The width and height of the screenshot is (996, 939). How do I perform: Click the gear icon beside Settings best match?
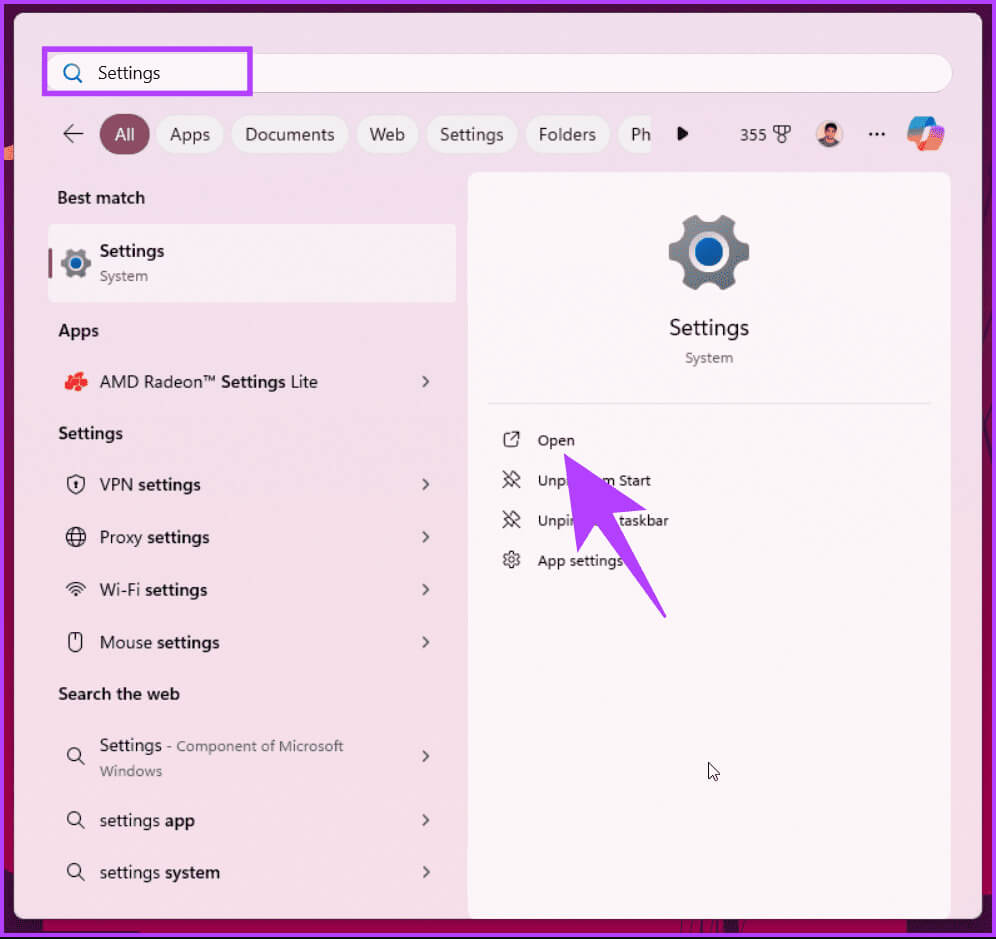point(76,263)
